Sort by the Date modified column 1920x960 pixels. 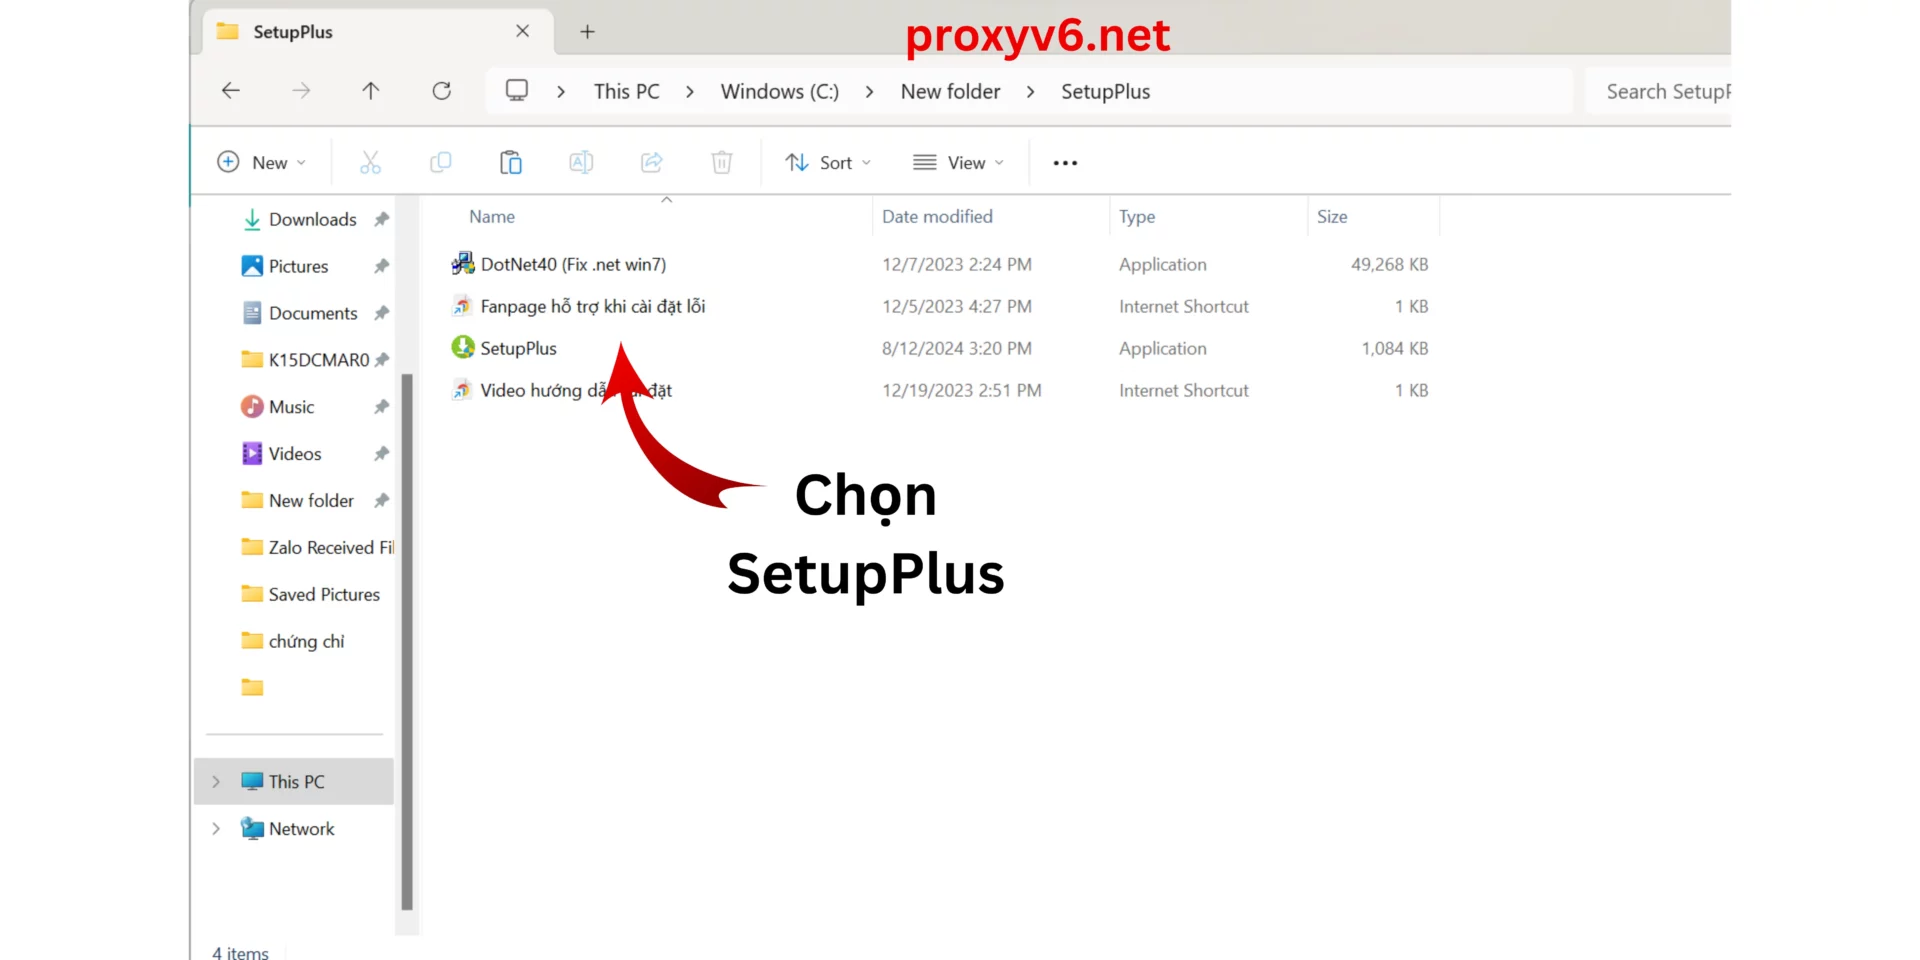[937, 216]
